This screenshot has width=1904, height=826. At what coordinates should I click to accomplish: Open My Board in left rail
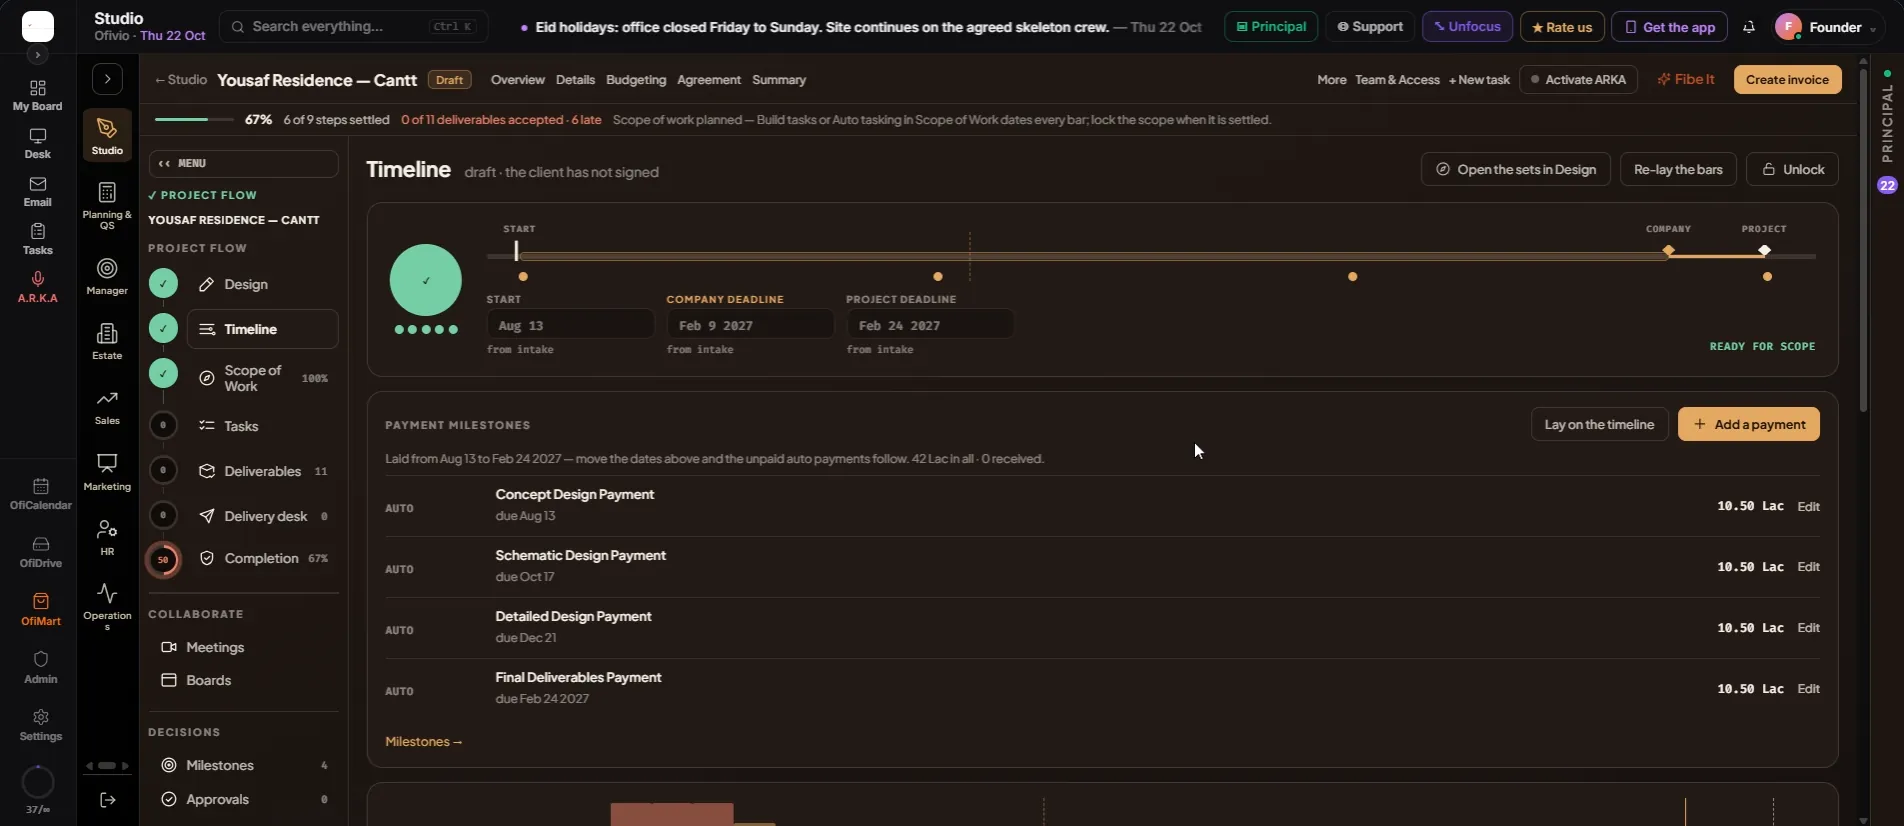click(37, 96)
